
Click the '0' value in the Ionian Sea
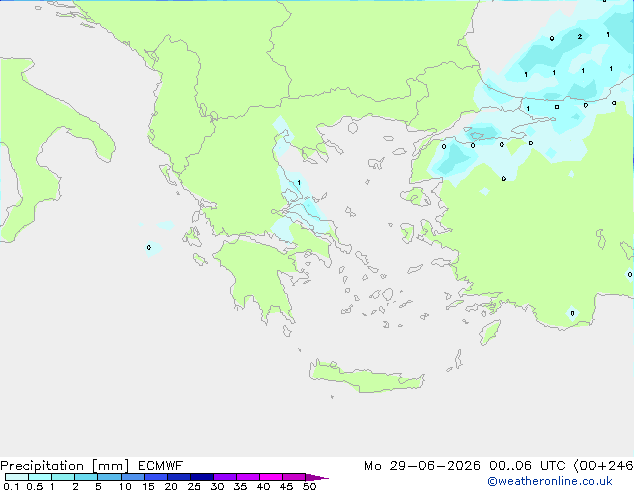pyautogui.click(x=149, y=247)
